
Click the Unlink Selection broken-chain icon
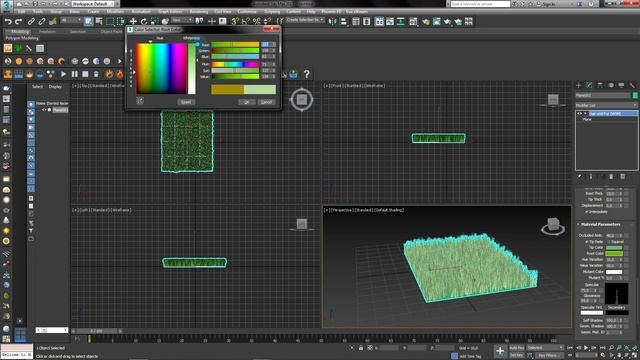click(x=42, y=21)
